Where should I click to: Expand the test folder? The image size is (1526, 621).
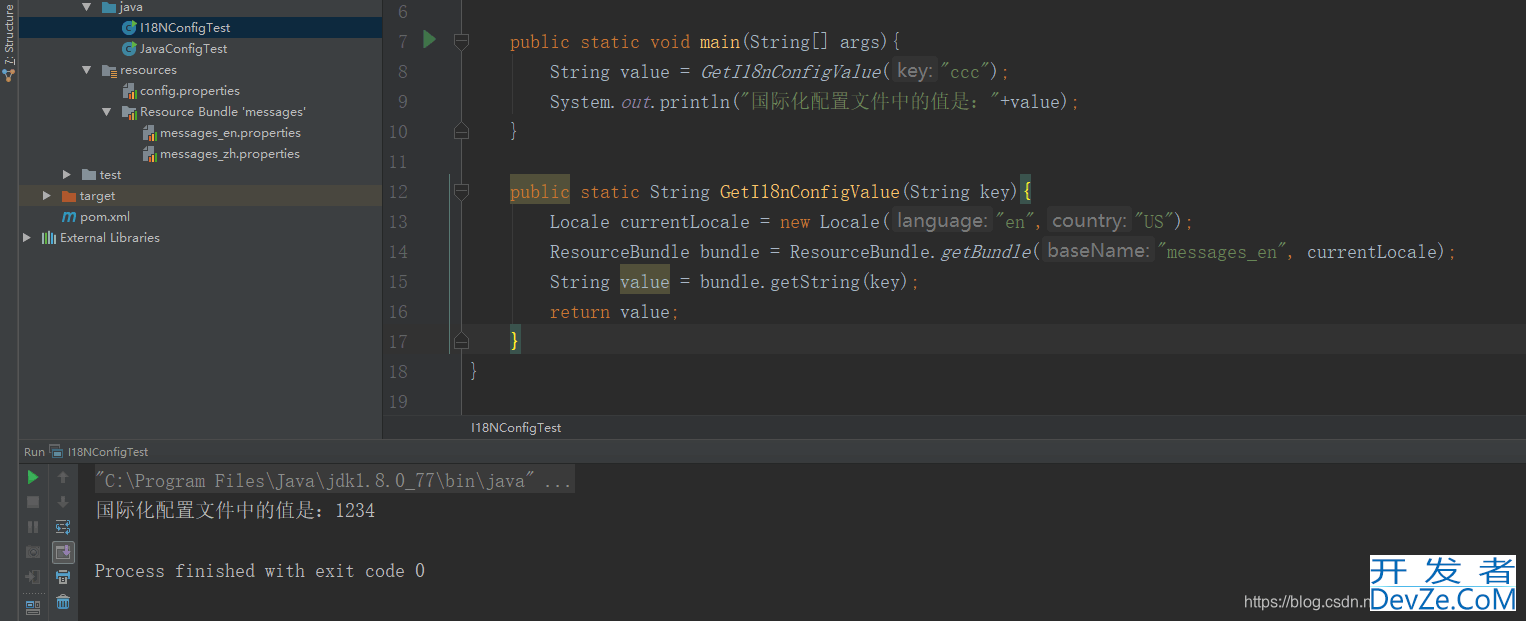click(67, 175)
